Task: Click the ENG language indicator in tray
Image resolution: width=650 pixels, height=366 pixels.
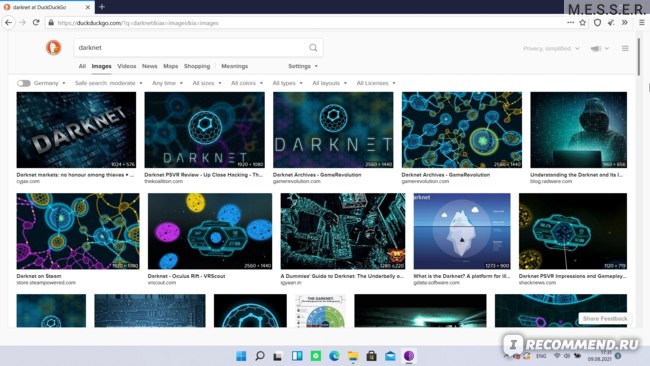Action: (x=541, y=356)
